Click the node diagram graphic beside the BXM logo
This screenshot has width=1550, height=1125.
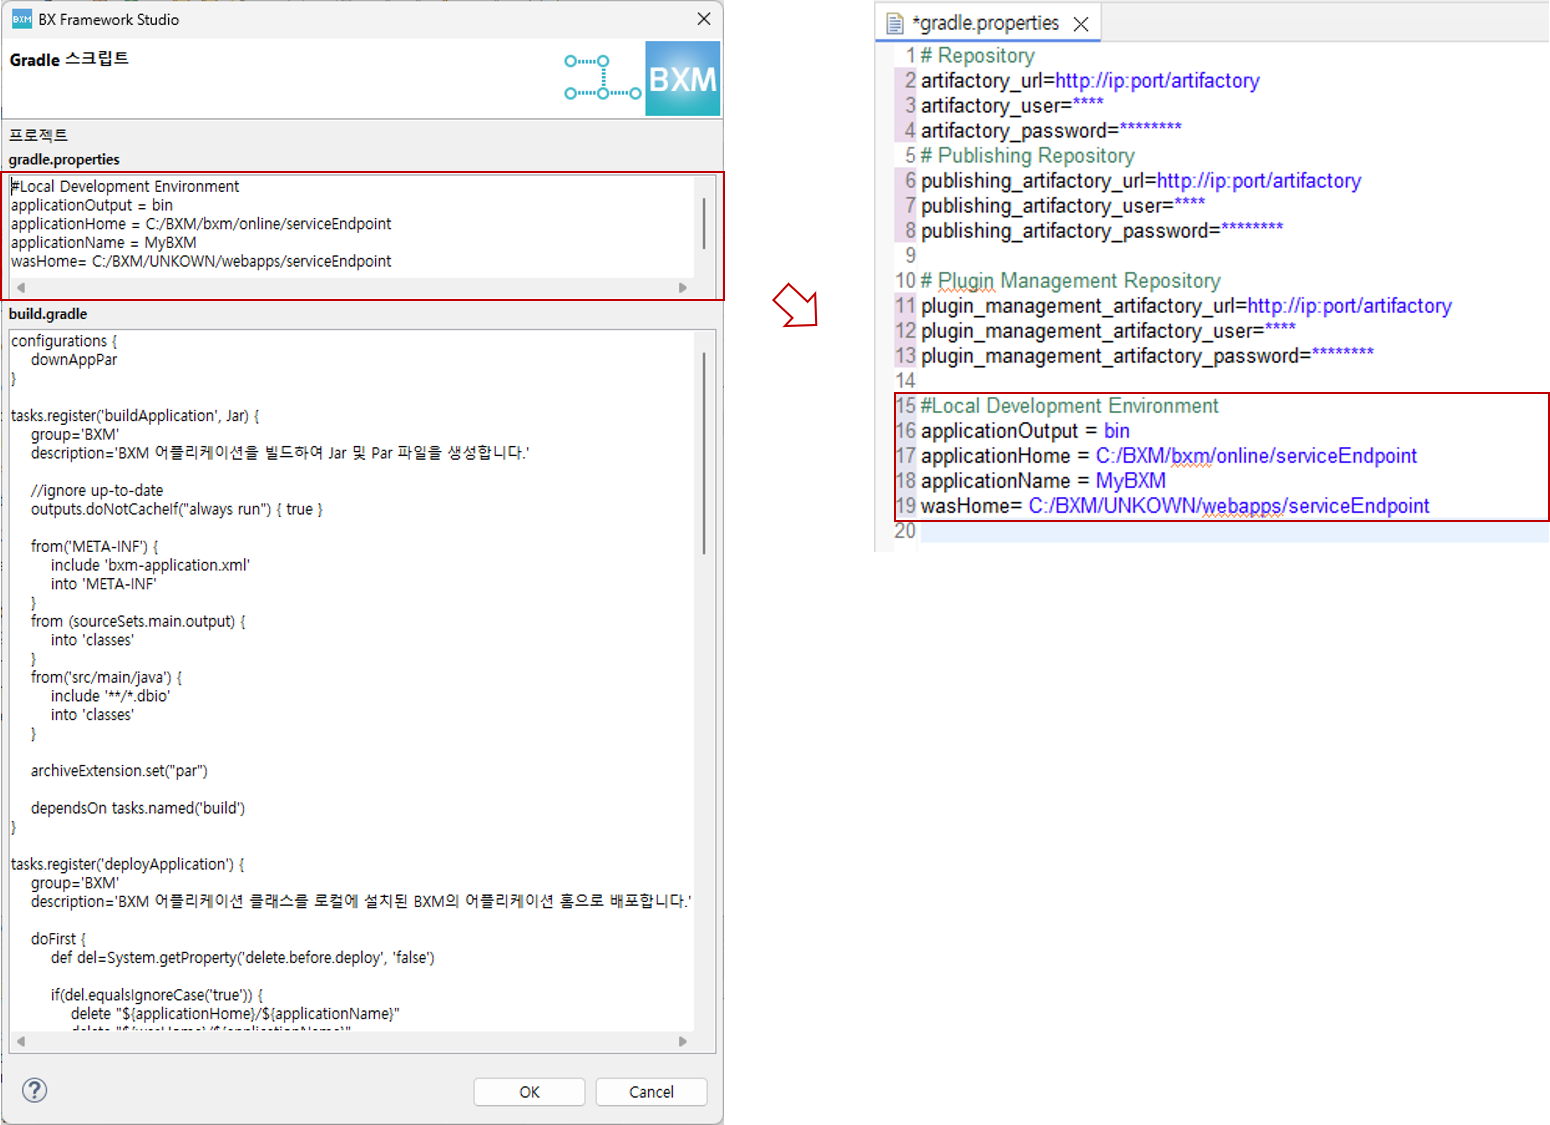pos(601,77)
